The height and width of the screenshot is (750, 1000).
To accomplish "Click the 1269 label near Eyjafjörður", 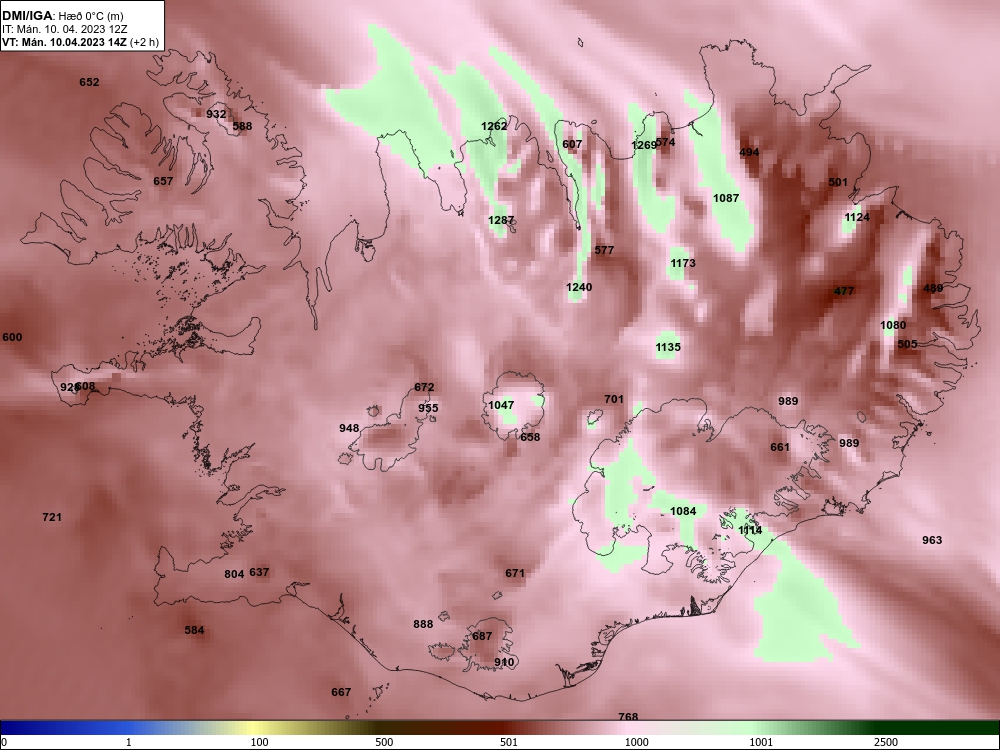I will 643,145.
